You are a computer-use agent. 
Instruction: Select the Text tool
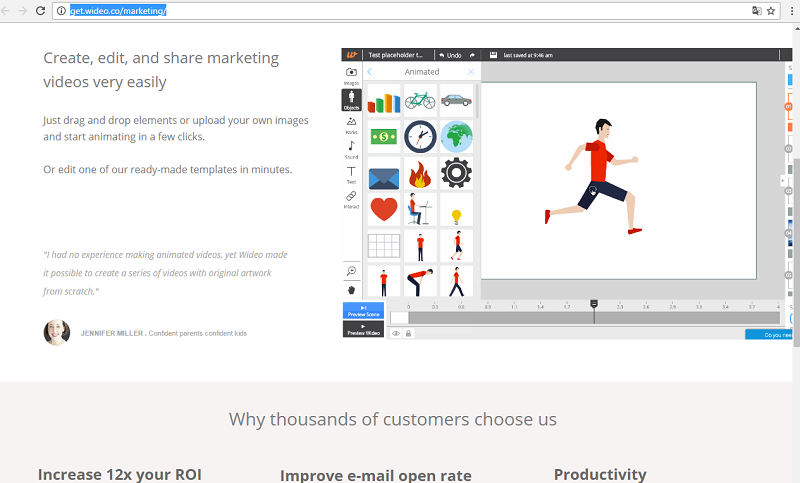pos(351,173)
